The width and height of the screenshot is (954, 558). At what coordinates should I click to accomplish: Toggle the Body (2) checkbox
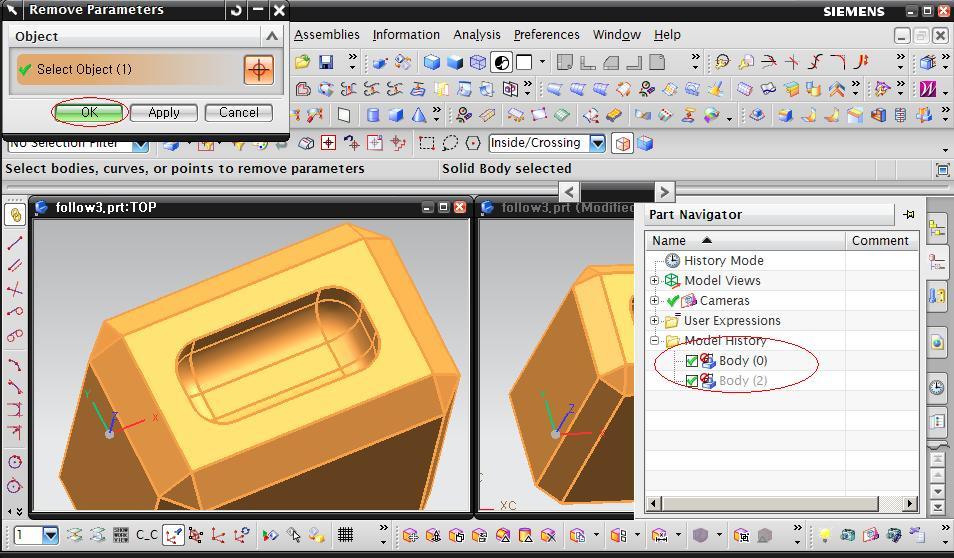691,381
